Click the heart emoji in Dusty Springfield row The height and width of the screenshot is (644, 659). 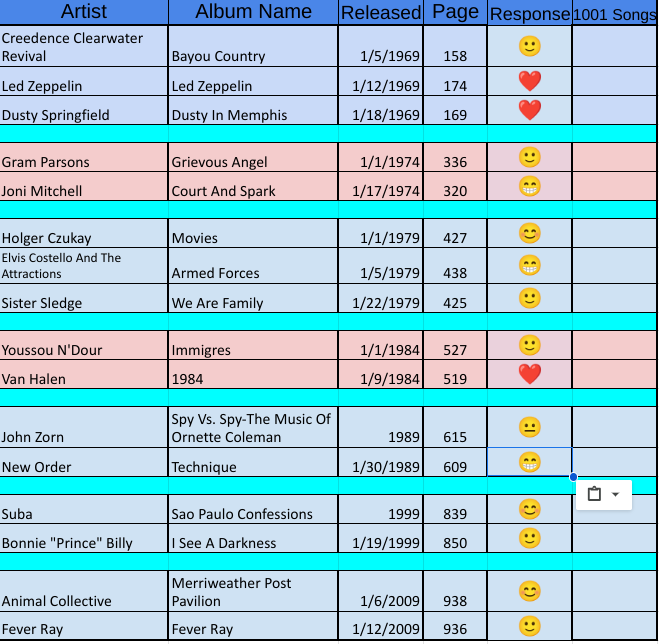click(530, 110)
